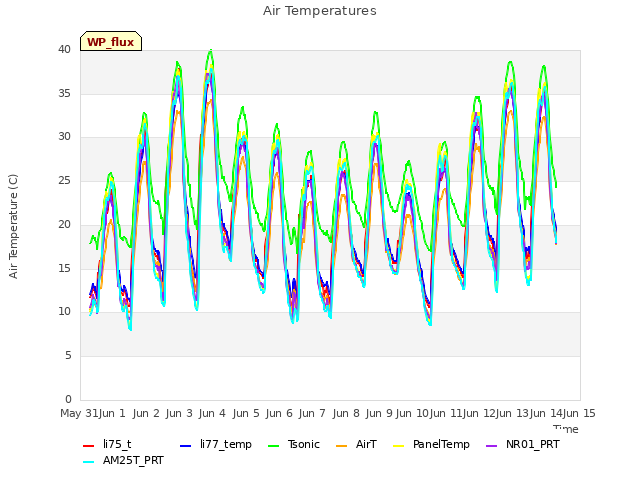Click the cyan AM25T_PRT legend color marker
The height and width of the screenshot is (480, 640).
pyautogui.click(x=89, y=462)
